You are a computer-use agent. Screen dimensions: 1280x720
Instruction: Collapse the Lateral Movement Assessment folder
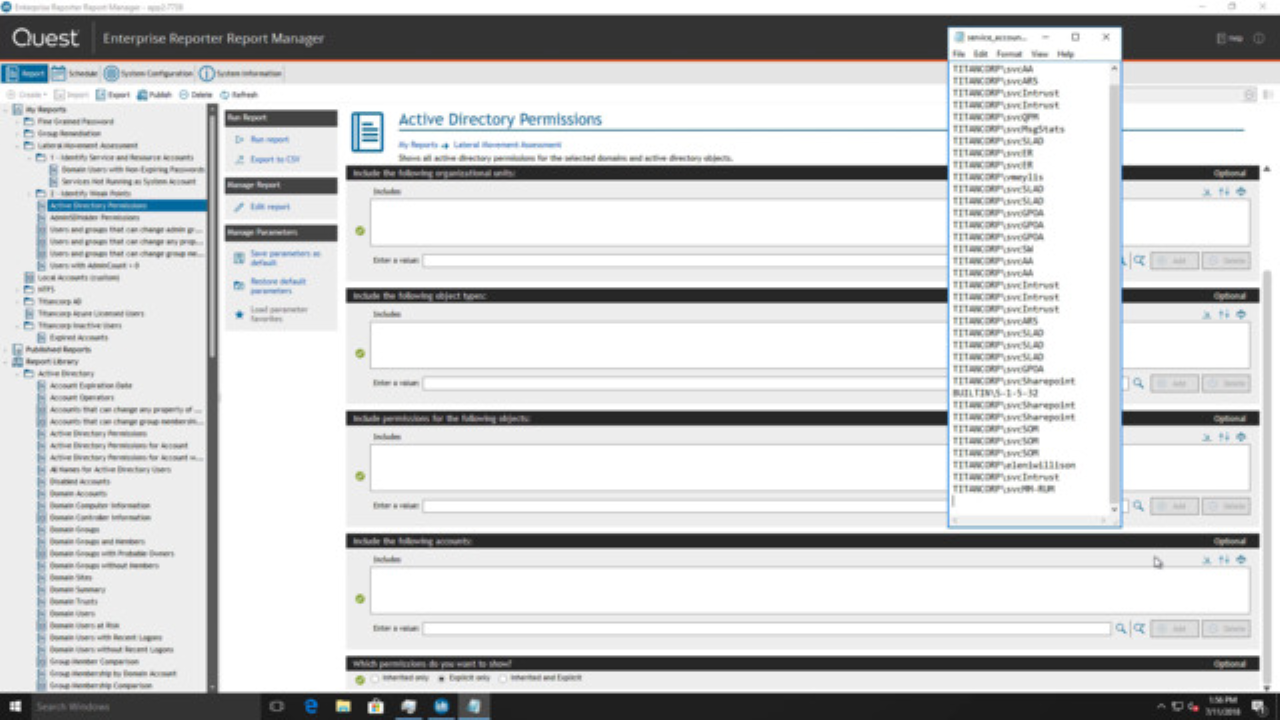(x=15, y=145)
